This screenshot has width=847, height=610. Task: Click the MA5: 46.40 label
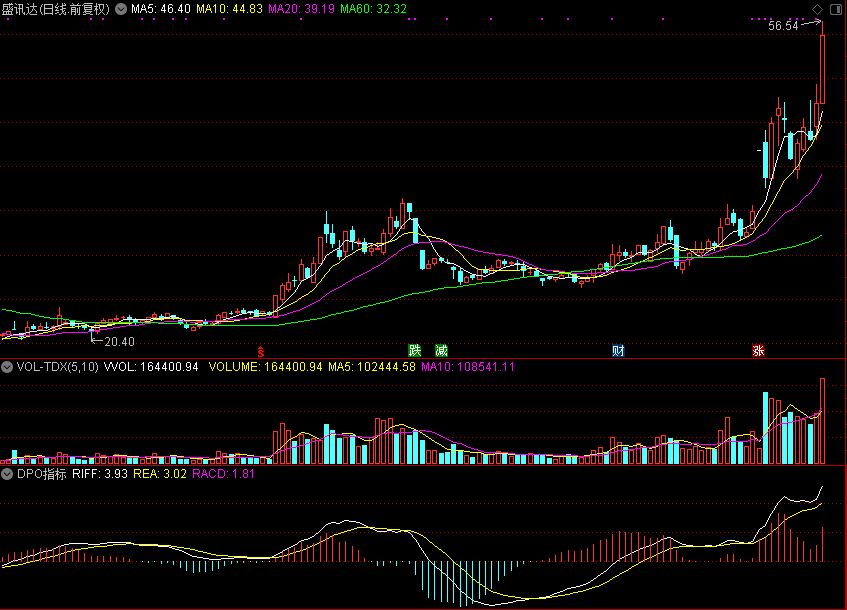pos(161,9)
